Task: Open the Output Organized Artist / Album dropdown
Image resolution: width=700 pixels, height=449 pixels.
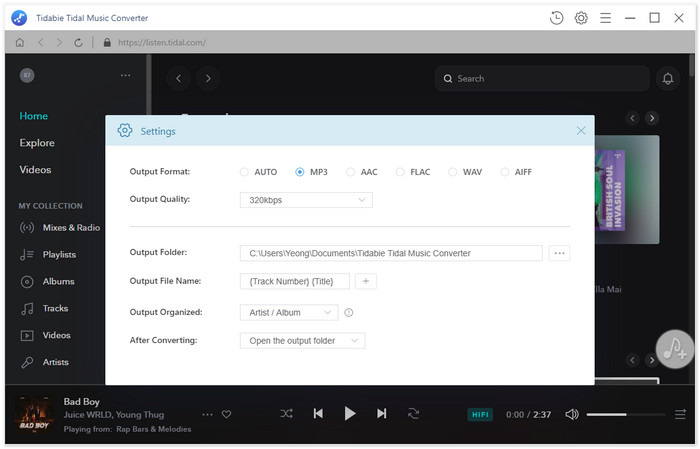Action: (x=289, y=313)
